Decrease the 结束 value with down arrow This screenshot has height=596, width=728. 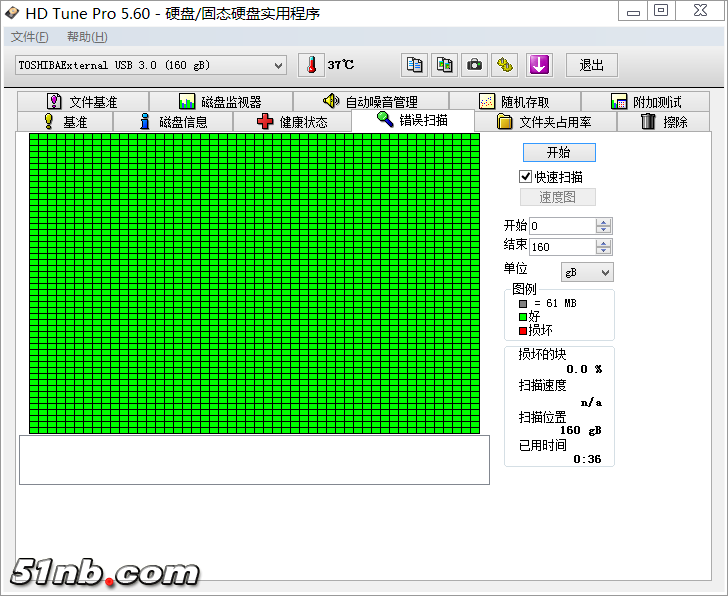(x=604, y=251)
